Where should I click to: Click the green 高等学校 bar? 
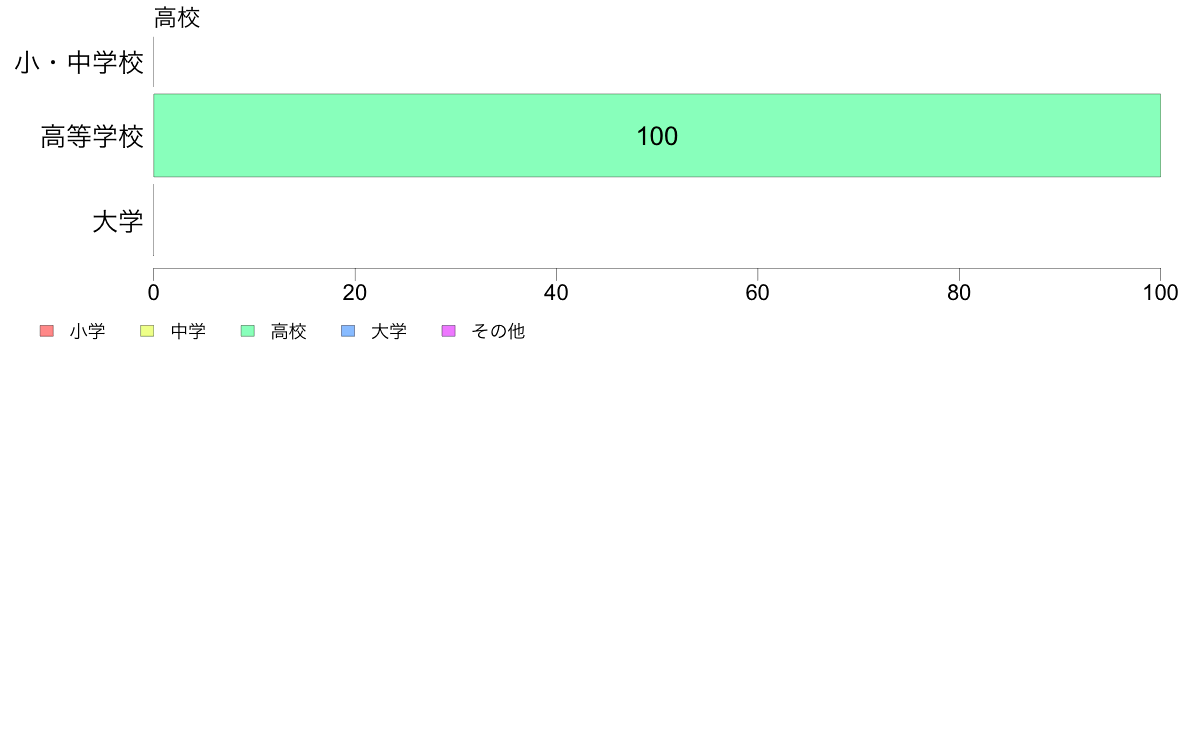point(657,136)
